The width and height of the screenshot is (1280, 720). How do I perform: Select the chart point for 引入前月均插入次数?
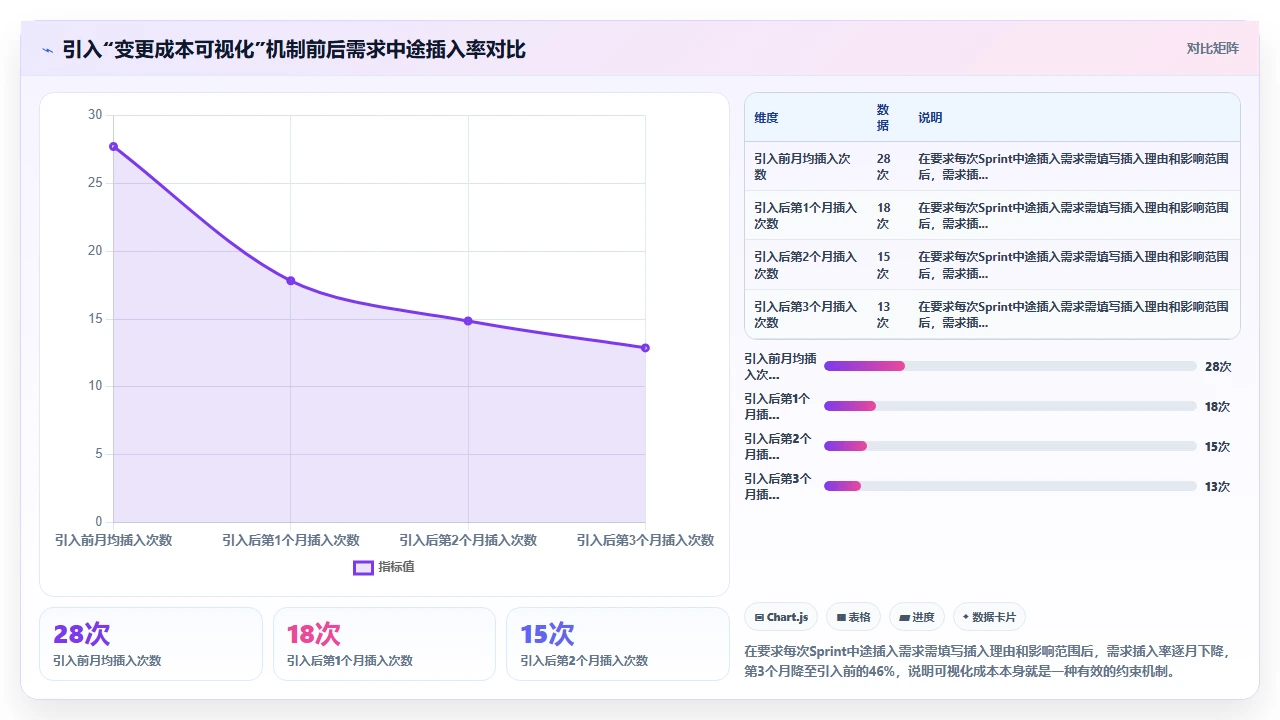pos(113,146)
